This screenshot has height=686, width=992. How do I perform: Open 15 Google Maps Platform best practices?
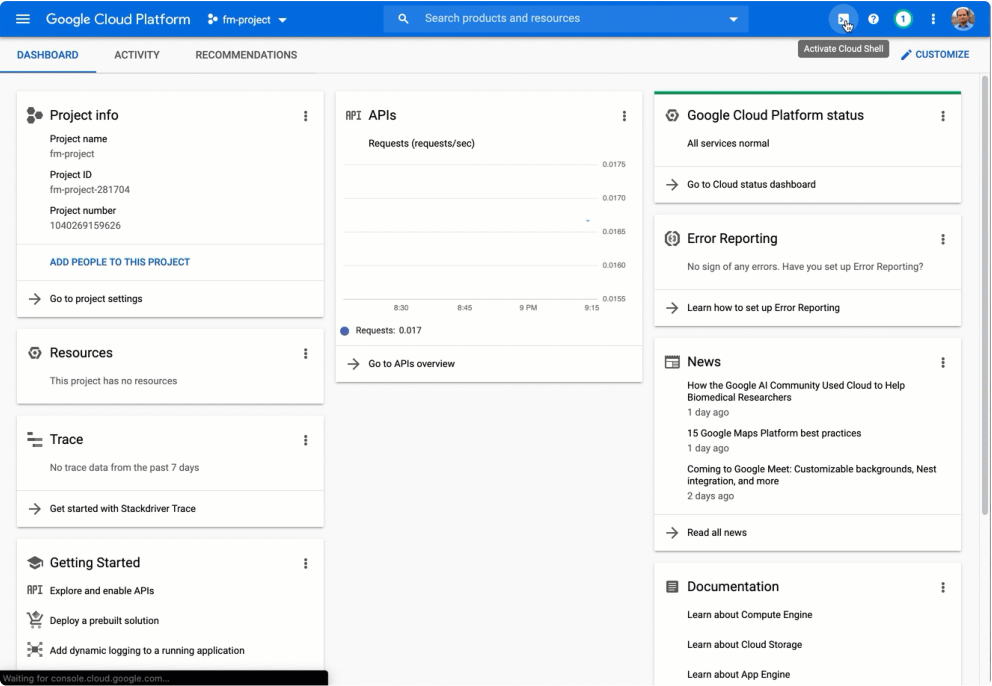(x=774, y=433)
